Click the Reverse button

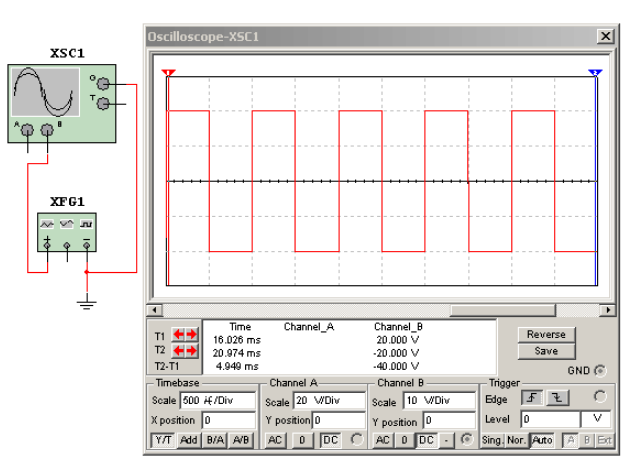546,334
